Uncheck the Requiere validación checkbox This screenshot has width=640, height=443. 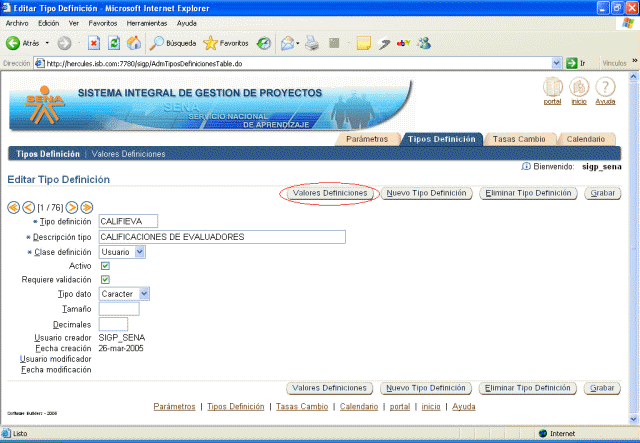[105, 280]
